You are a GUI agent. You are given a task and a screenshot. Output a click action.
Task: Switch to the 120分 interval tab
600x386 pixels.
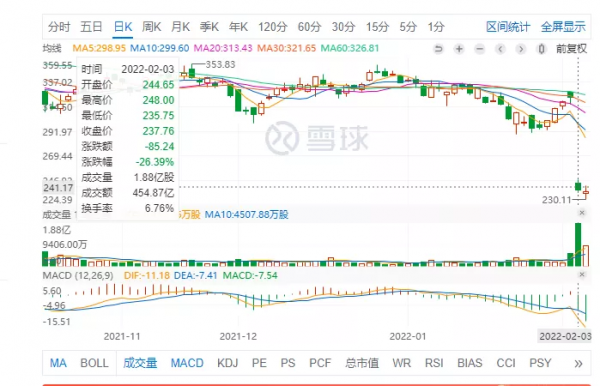(x=272, y=27)
